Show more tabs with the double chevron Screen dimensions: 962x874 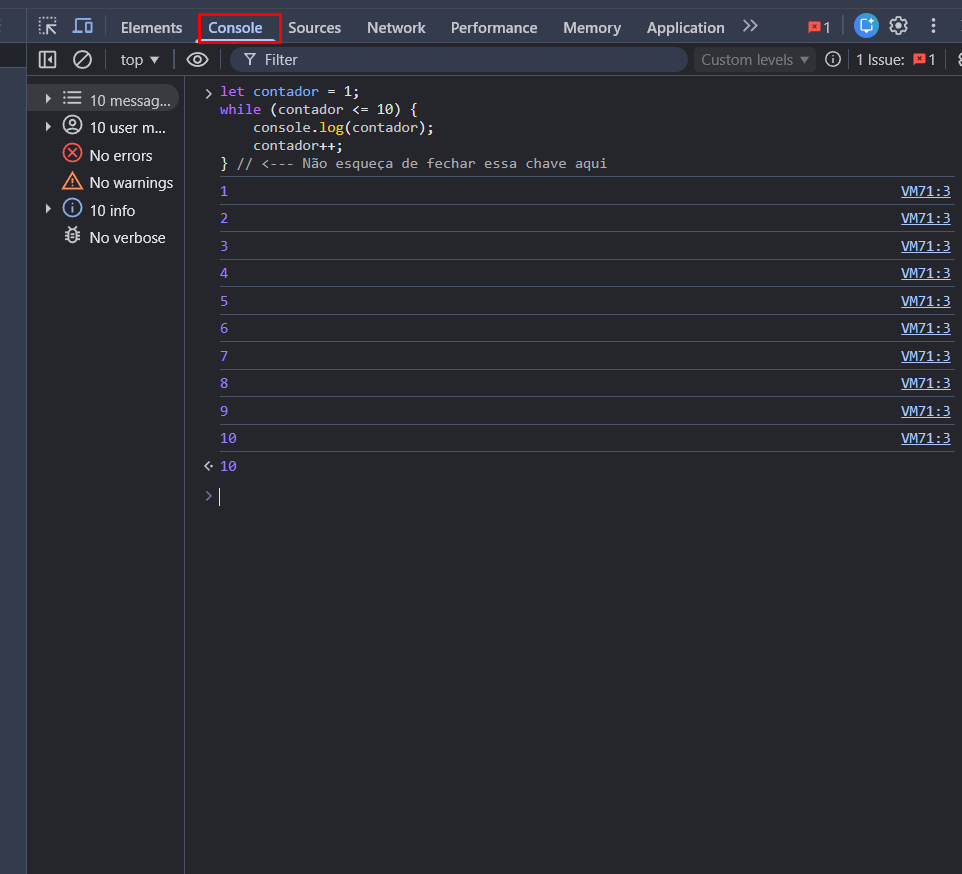(x=750, y=27)
